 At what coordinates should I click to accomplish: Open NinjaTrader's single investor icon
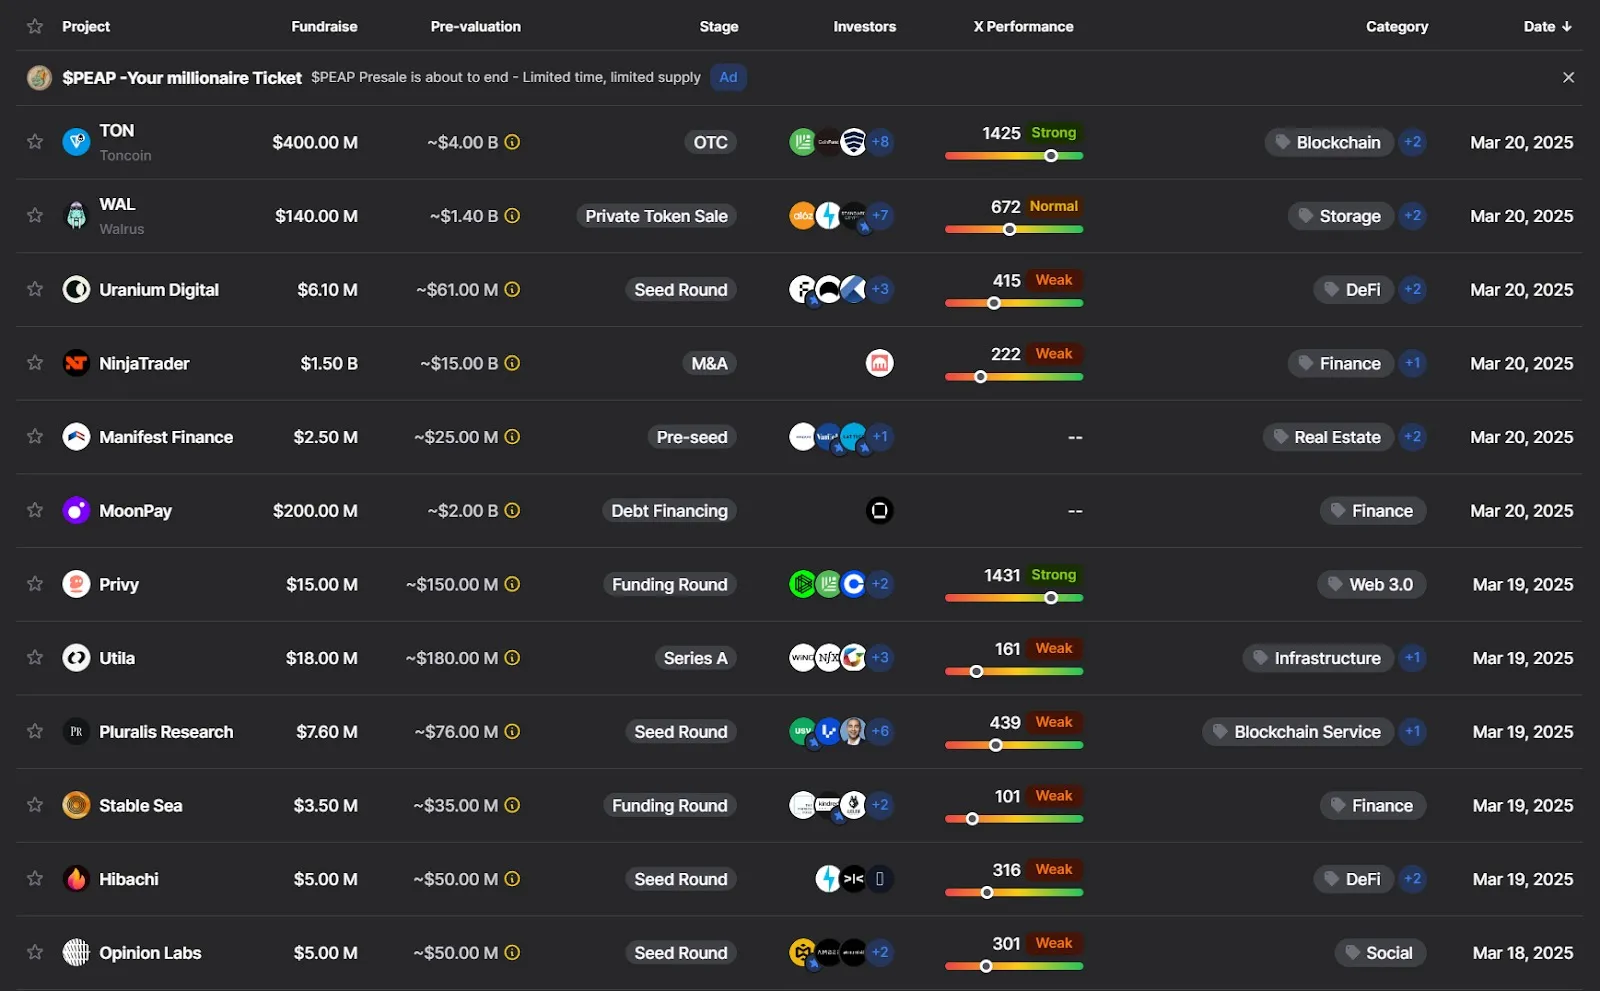coord(879,364)
